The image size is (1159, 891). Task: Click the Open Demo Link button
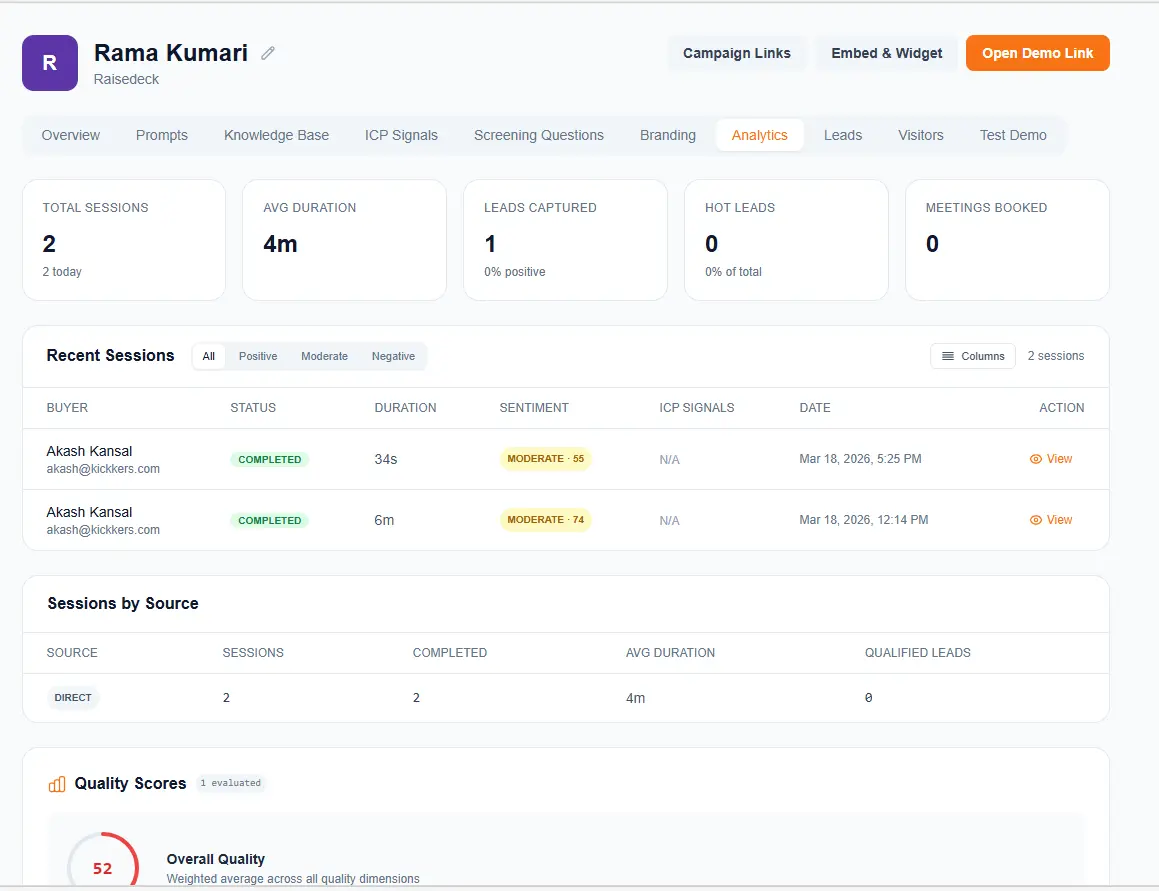[x=1037, y=53]
